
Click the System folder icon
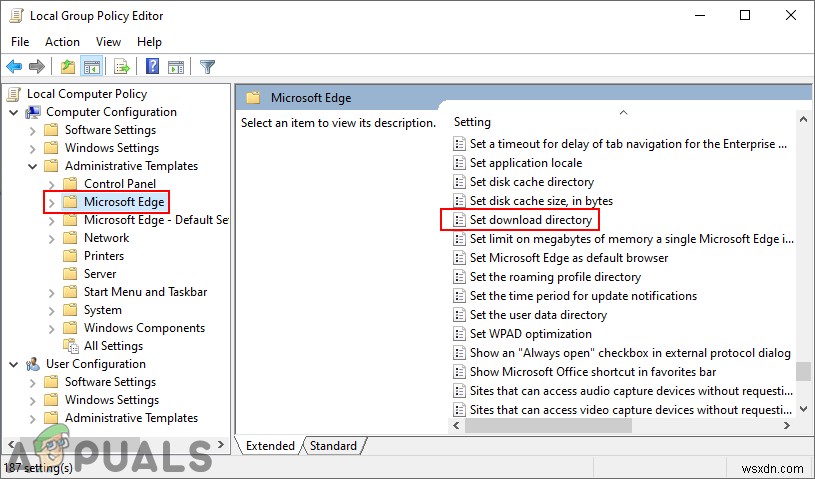[70, 310]
